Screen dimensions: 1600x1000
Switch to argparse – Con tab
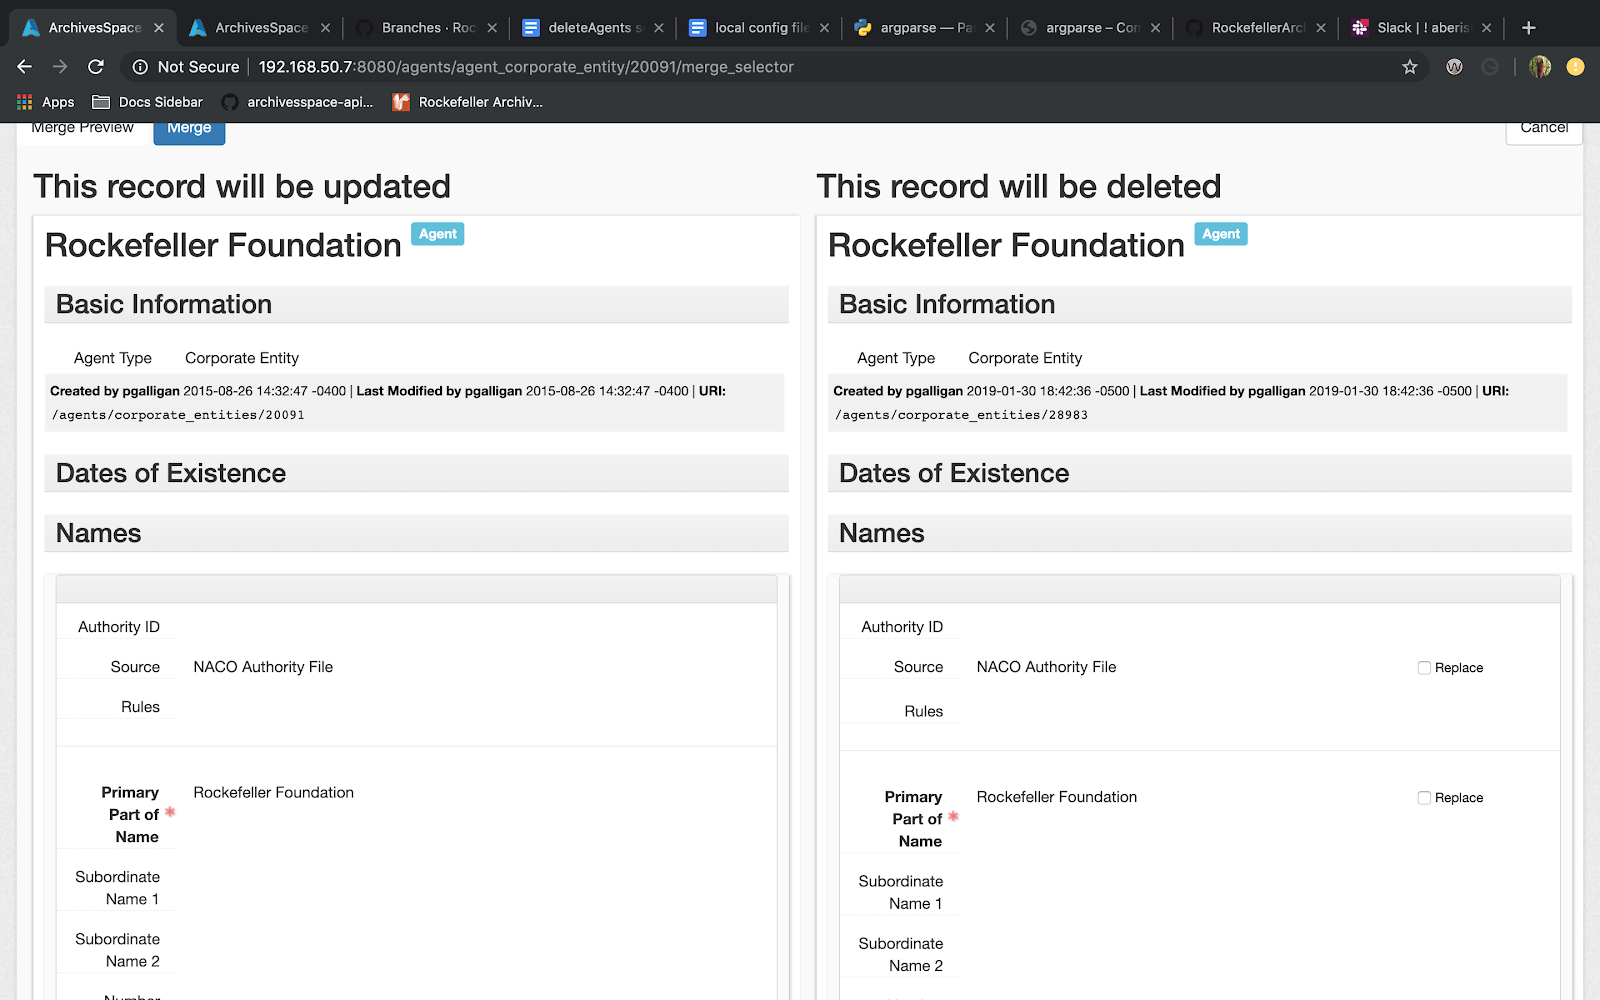click(x=1092, y=28)
